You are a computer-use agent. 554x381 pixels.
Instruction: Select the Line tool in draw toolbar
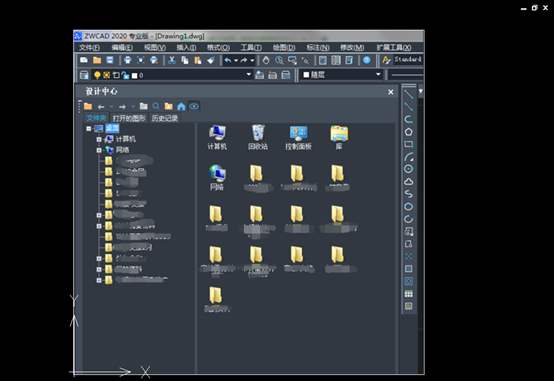408,94
